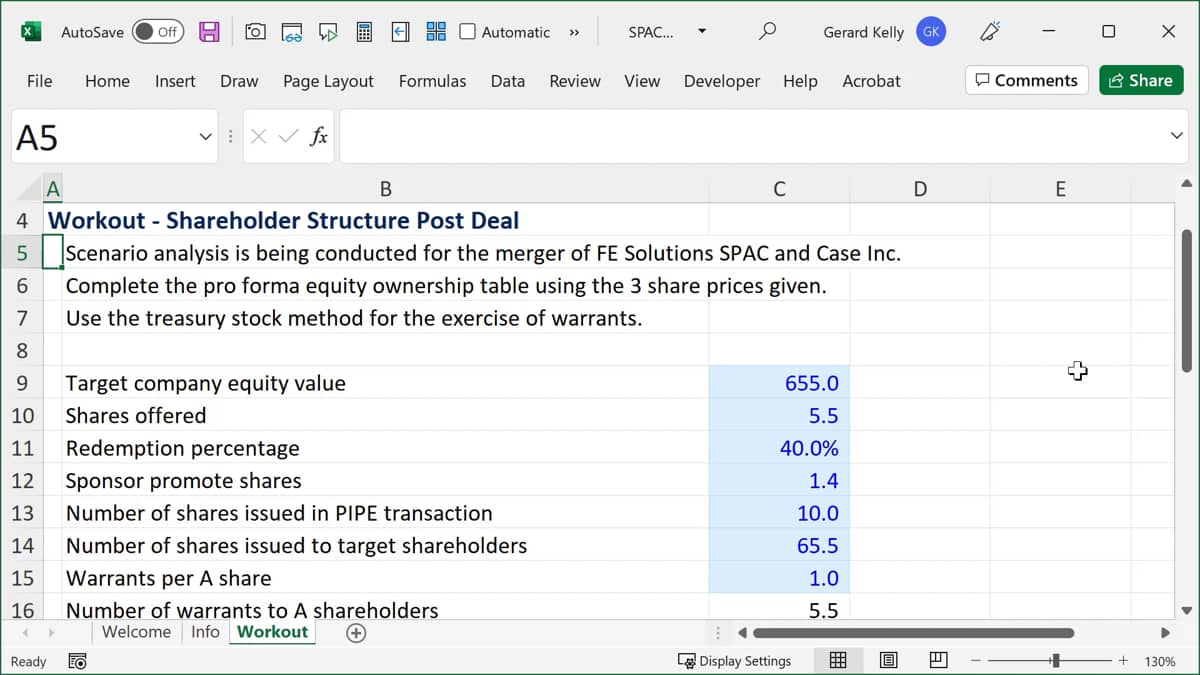
Task: Click the glasses preview icon in toolbar
Action: (291, 32)
